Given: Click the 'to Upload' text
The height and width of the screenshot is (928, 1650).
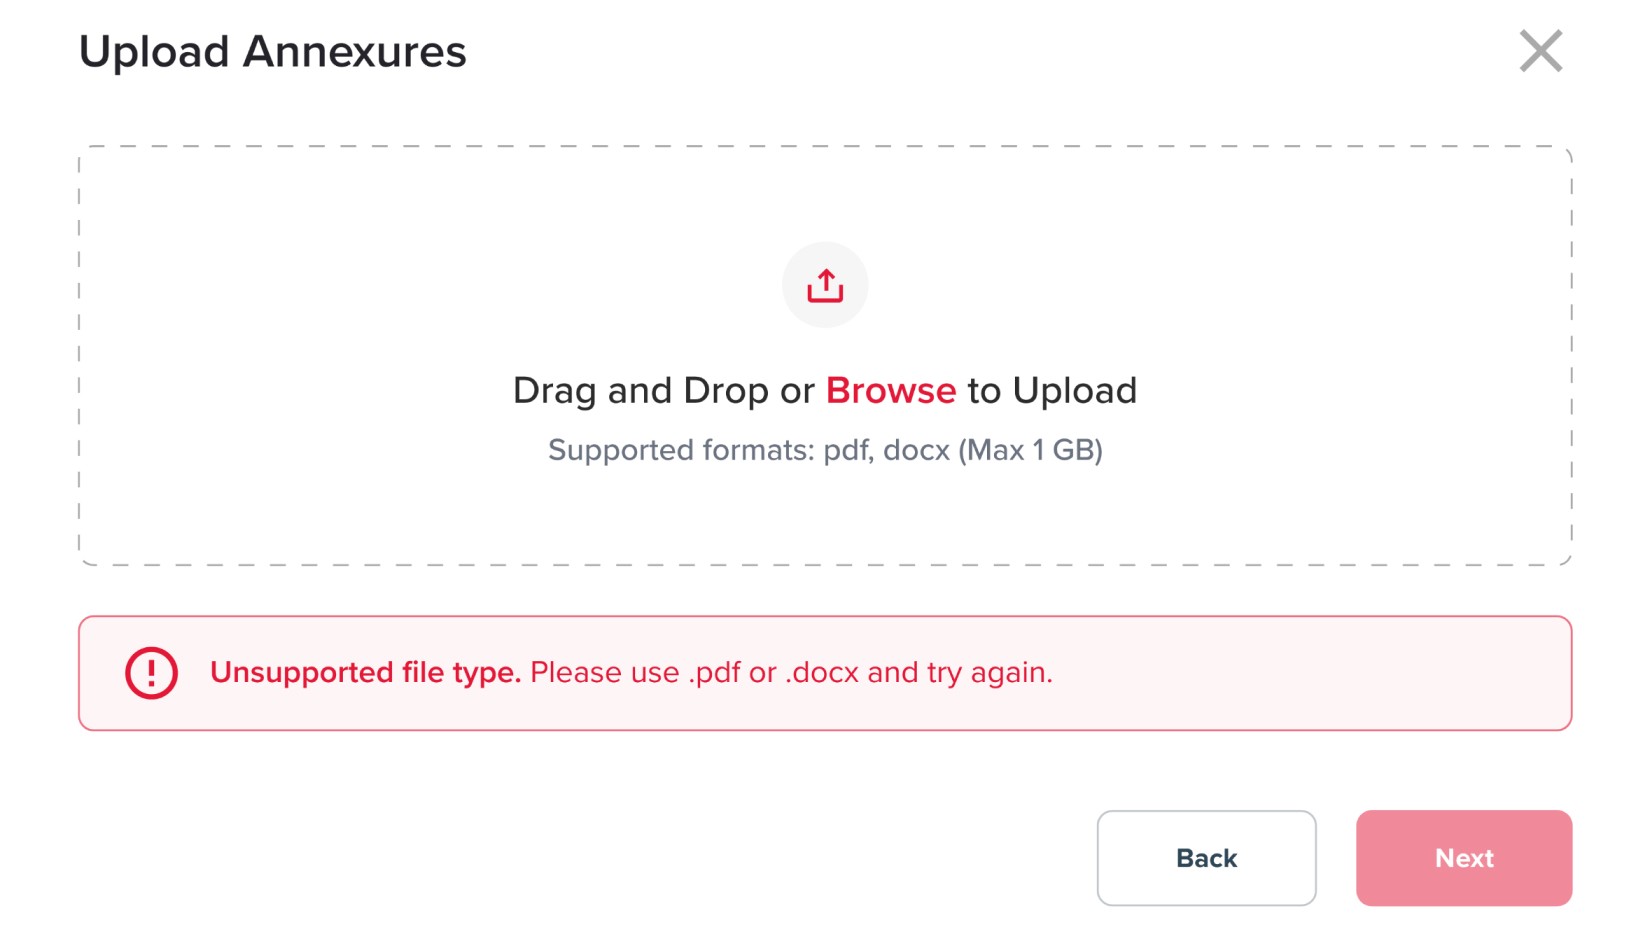Looking at the screenshot, I should (x=1052, y=391).
